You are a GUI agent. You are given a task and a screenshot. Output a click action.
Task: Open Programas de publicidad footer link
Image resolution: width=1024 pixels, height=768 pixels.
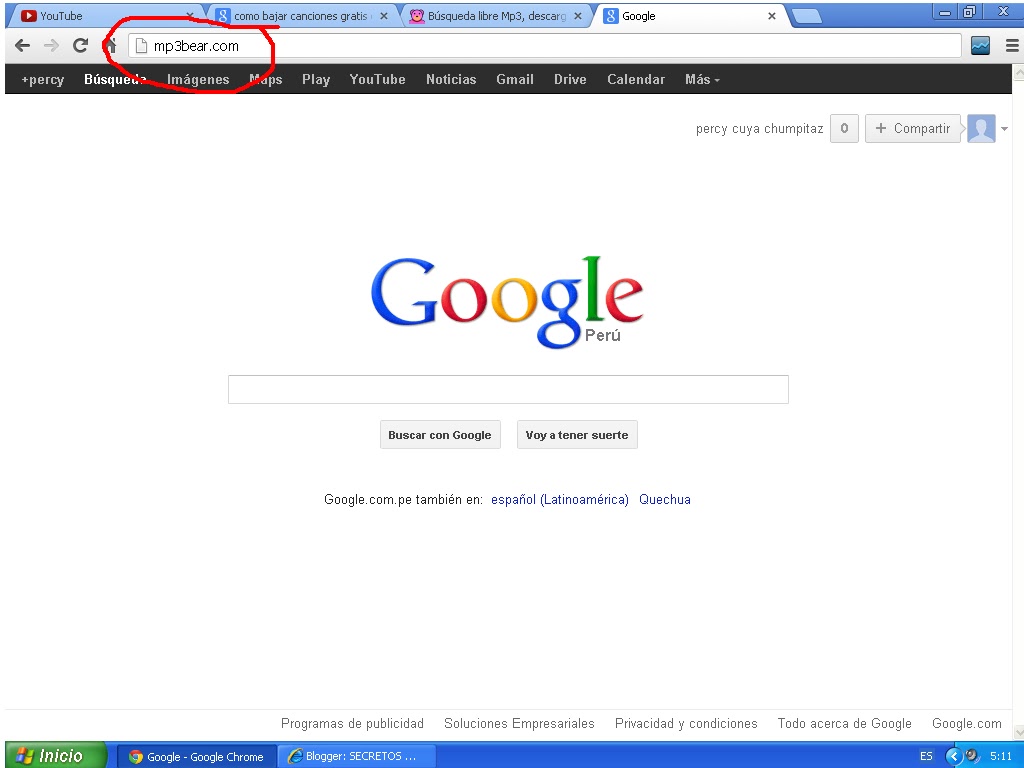[x=352, y=724]
